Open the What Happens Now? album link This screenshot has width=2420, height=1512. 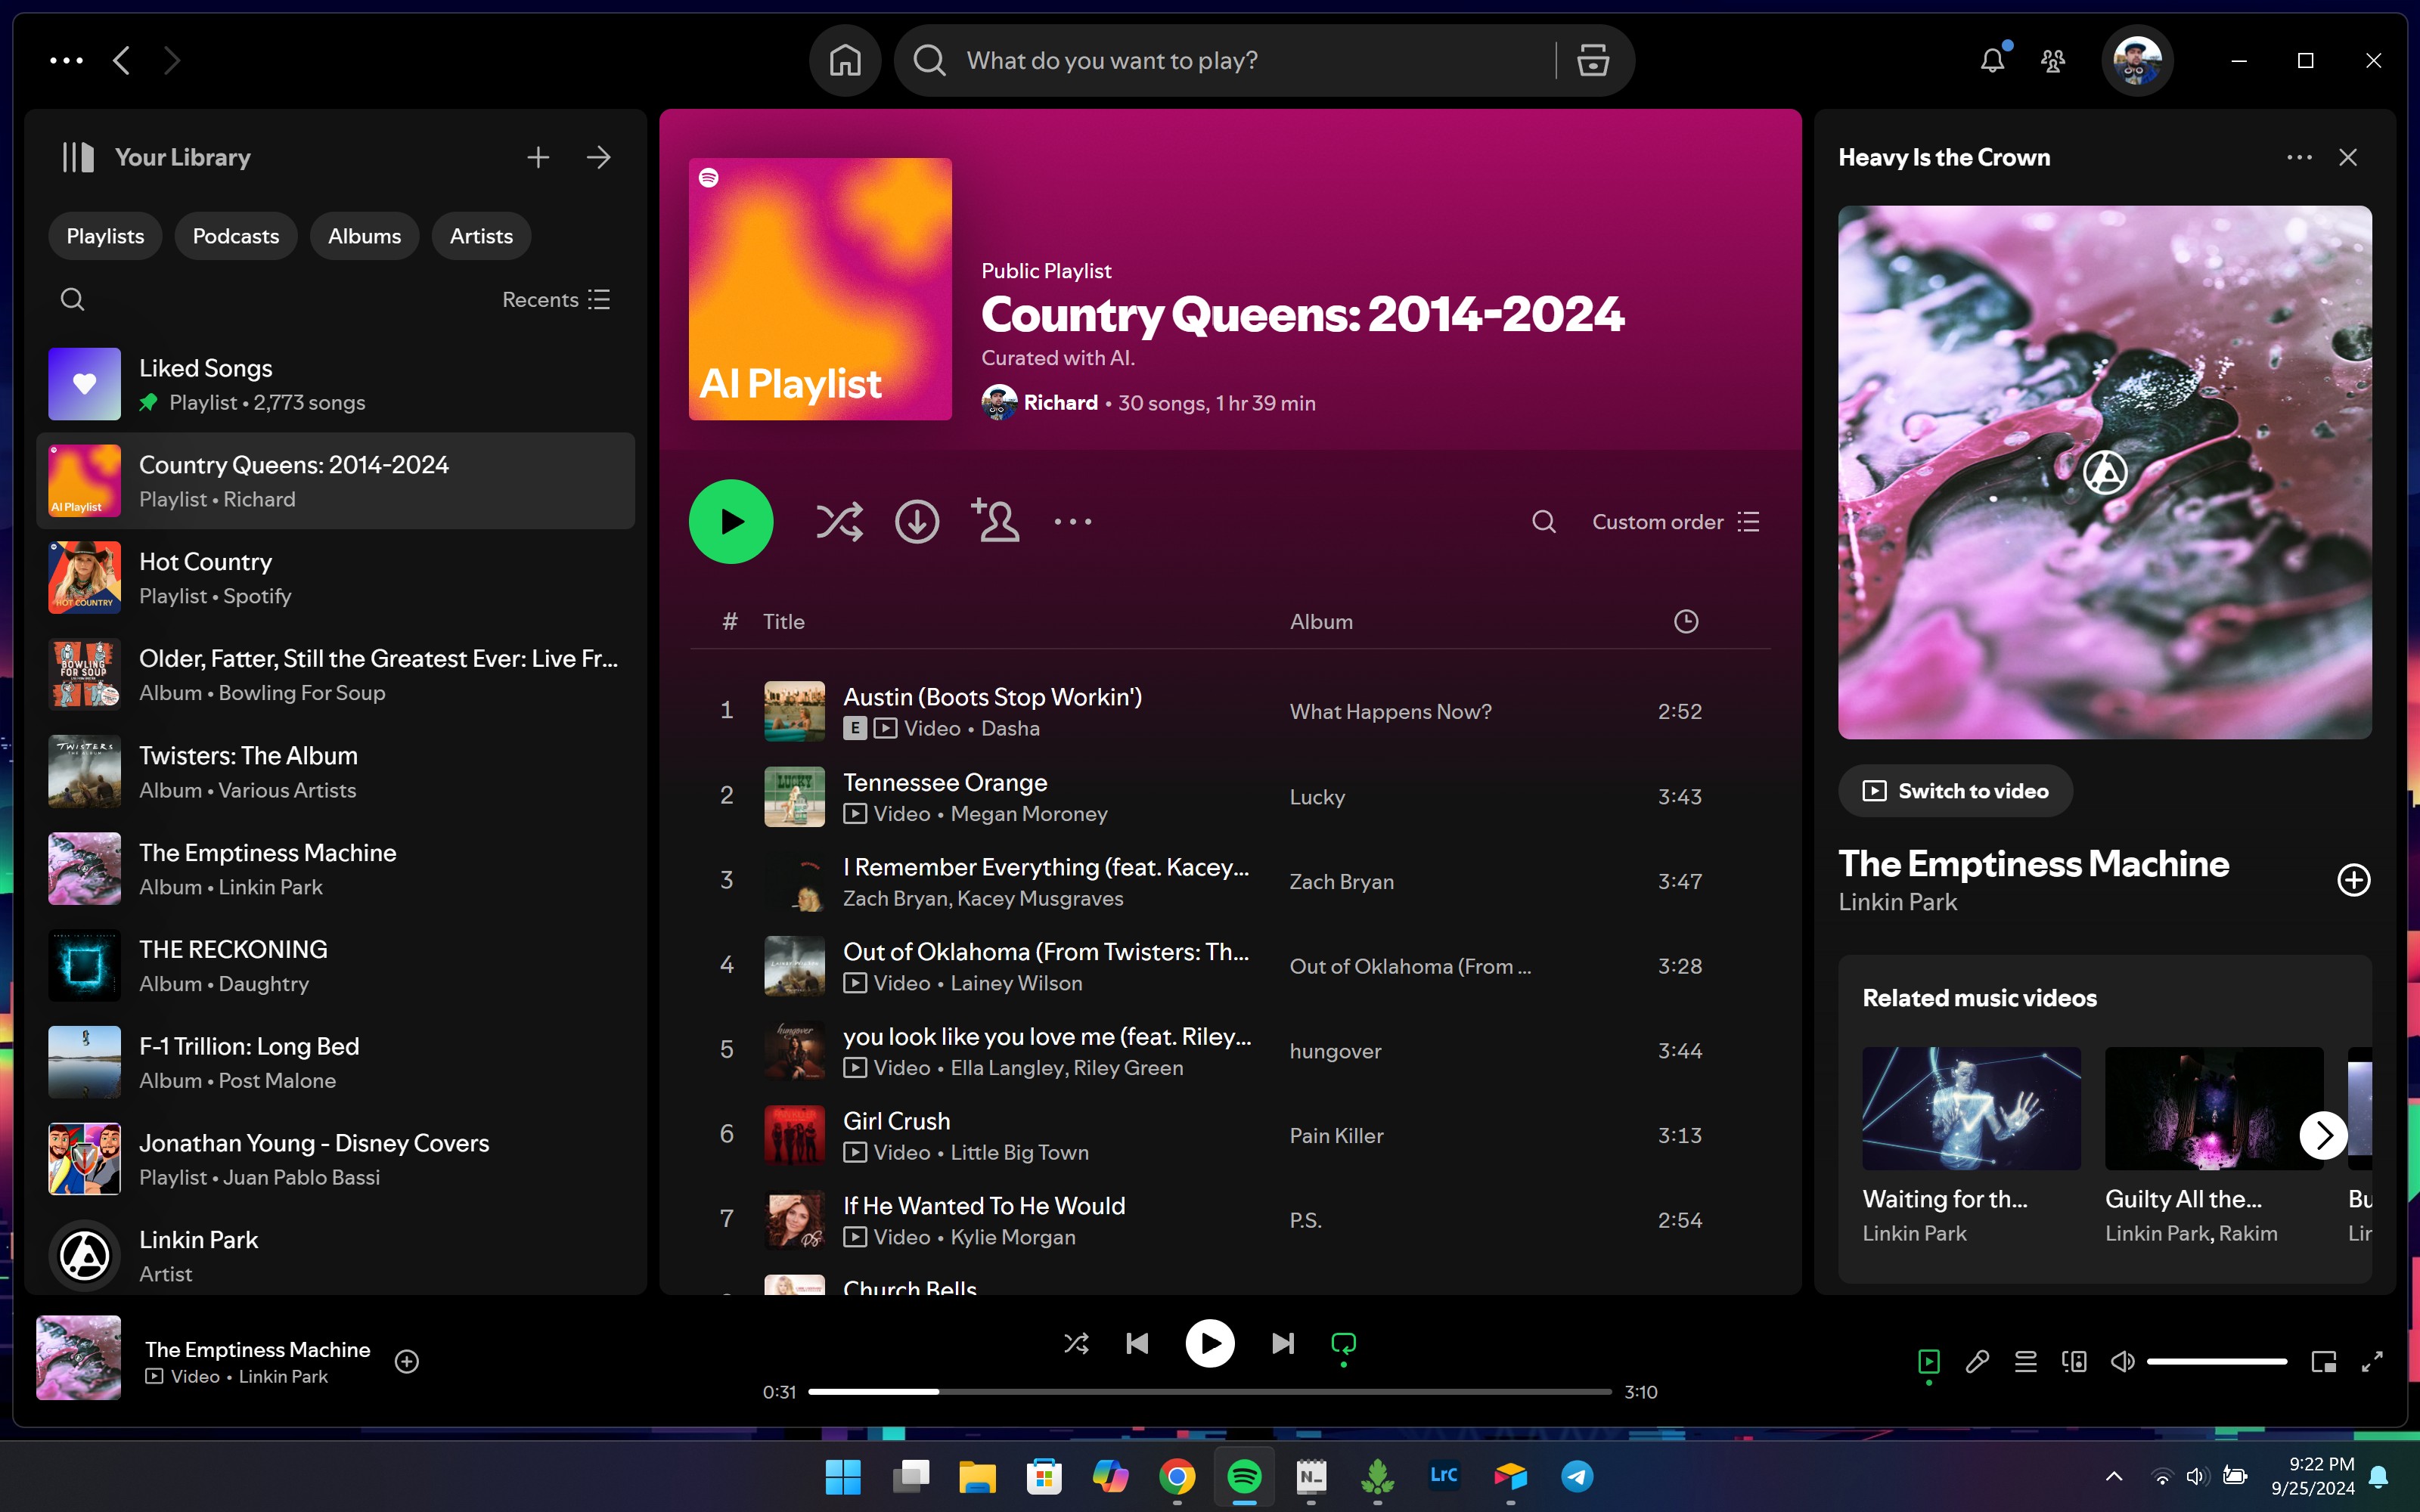[1390, 711]
